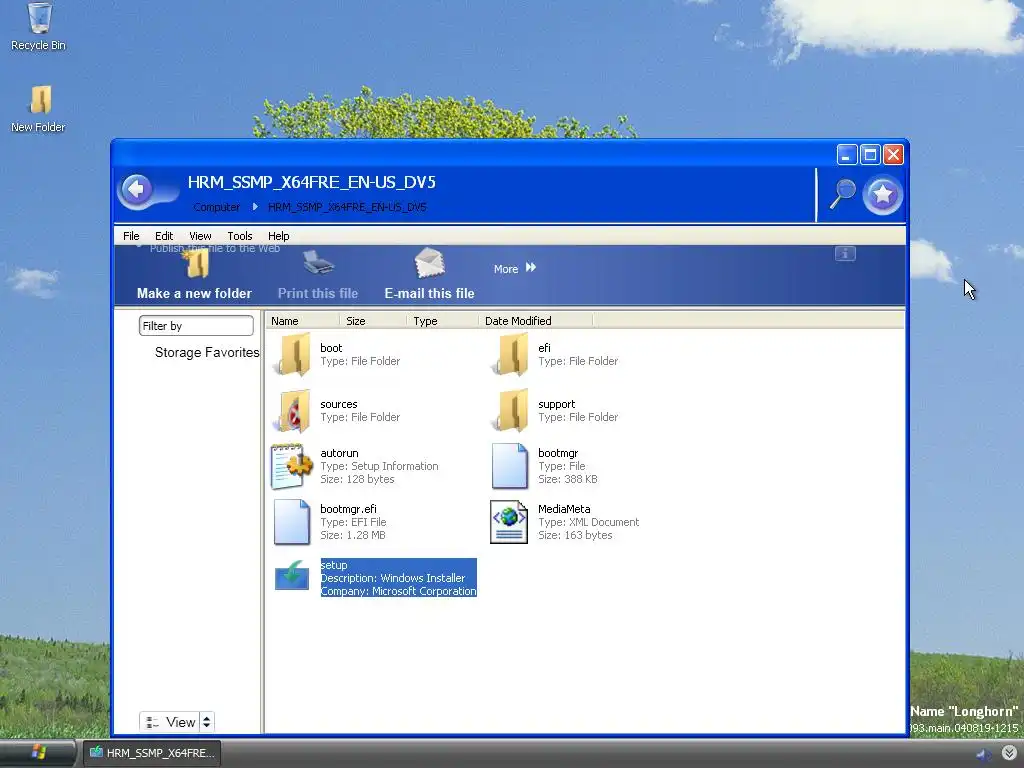Sort by the Size column header
Viewport: 1024px width, 768px height.
pyautogui.click(x=373, y=321)
